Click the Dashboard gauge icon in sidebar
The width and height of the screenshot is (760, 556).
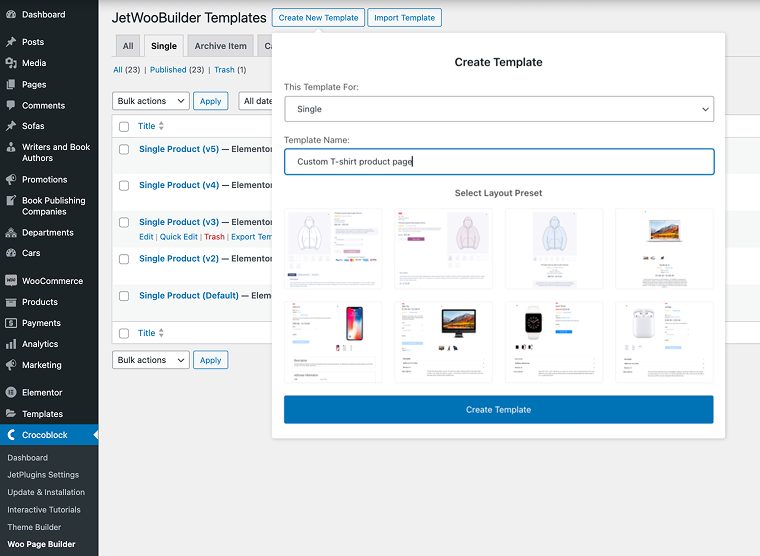coord(11,15)
